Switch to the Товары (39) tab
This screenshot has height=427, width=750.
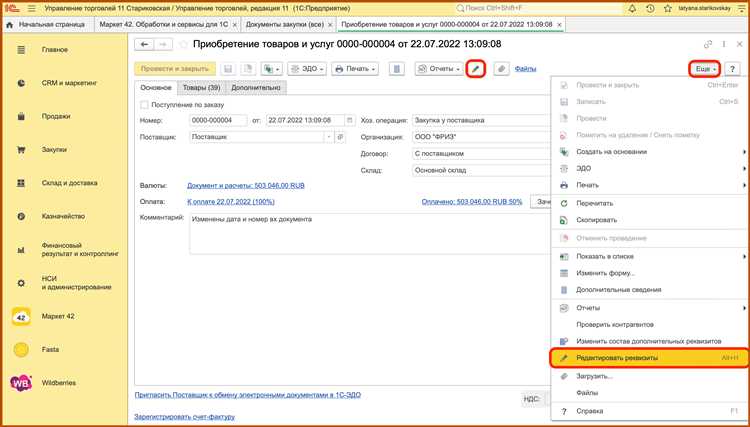tap(202, 88)
